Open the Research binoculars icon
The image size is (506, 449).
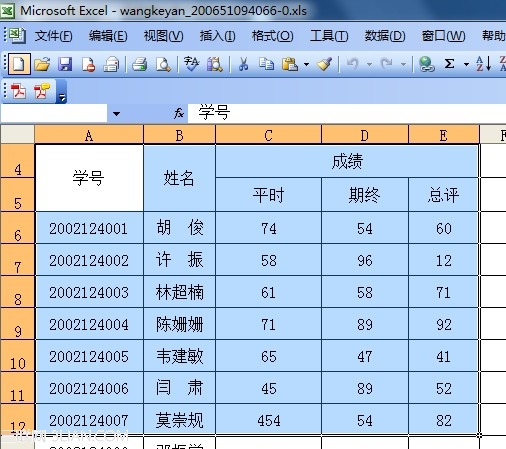pos(214,64)
